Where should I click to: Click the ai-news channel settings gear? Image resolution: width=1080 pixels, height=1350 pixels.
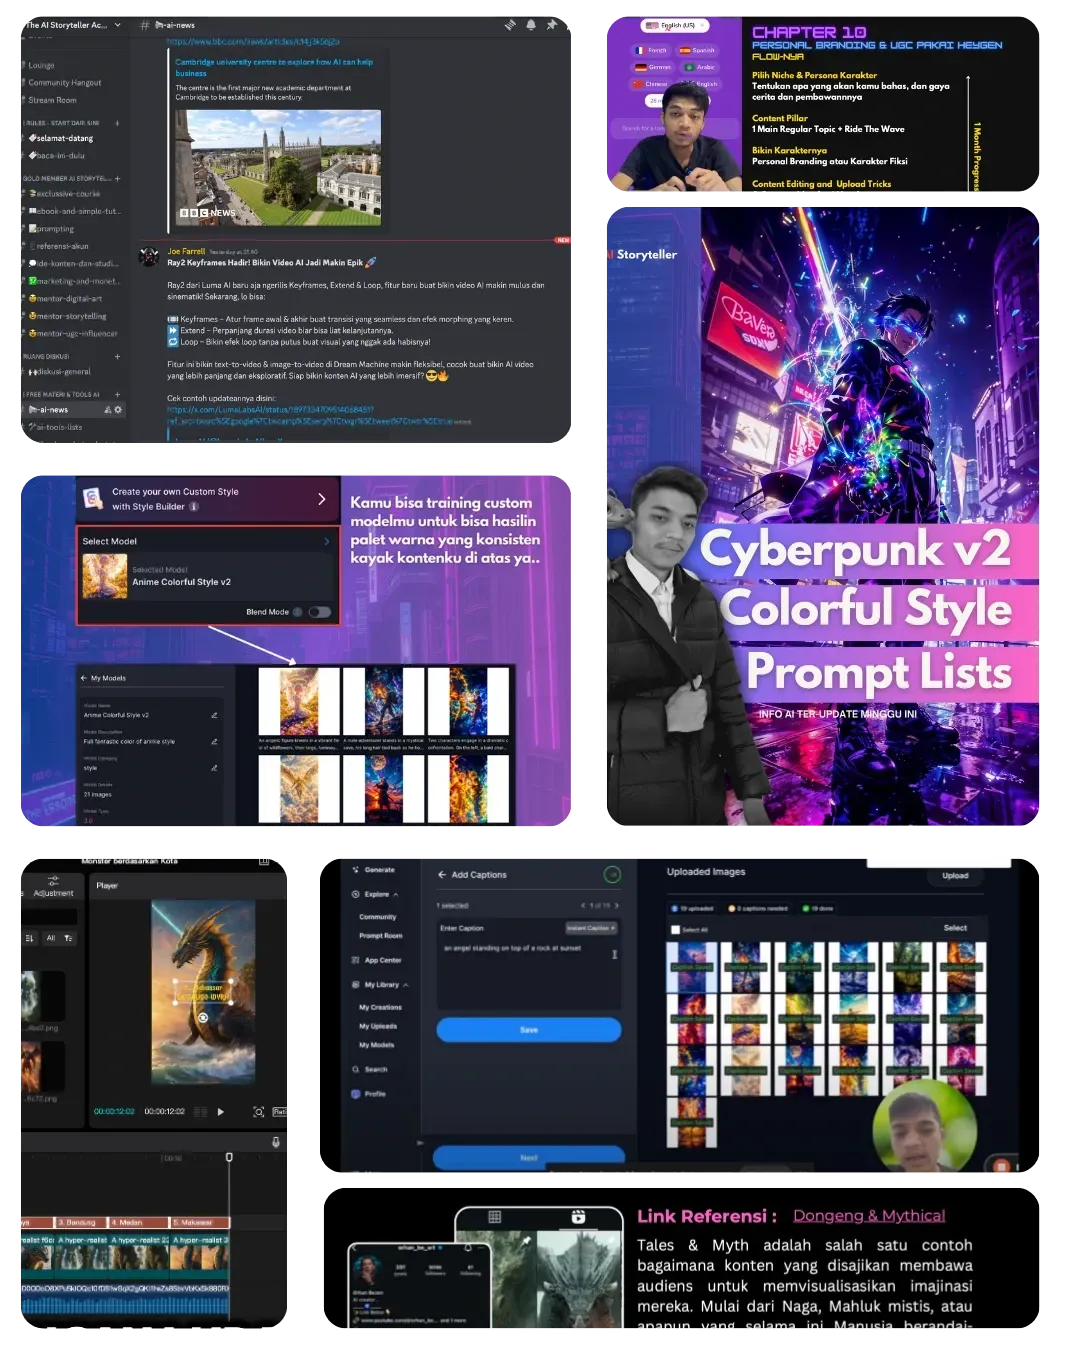(118, 410)
